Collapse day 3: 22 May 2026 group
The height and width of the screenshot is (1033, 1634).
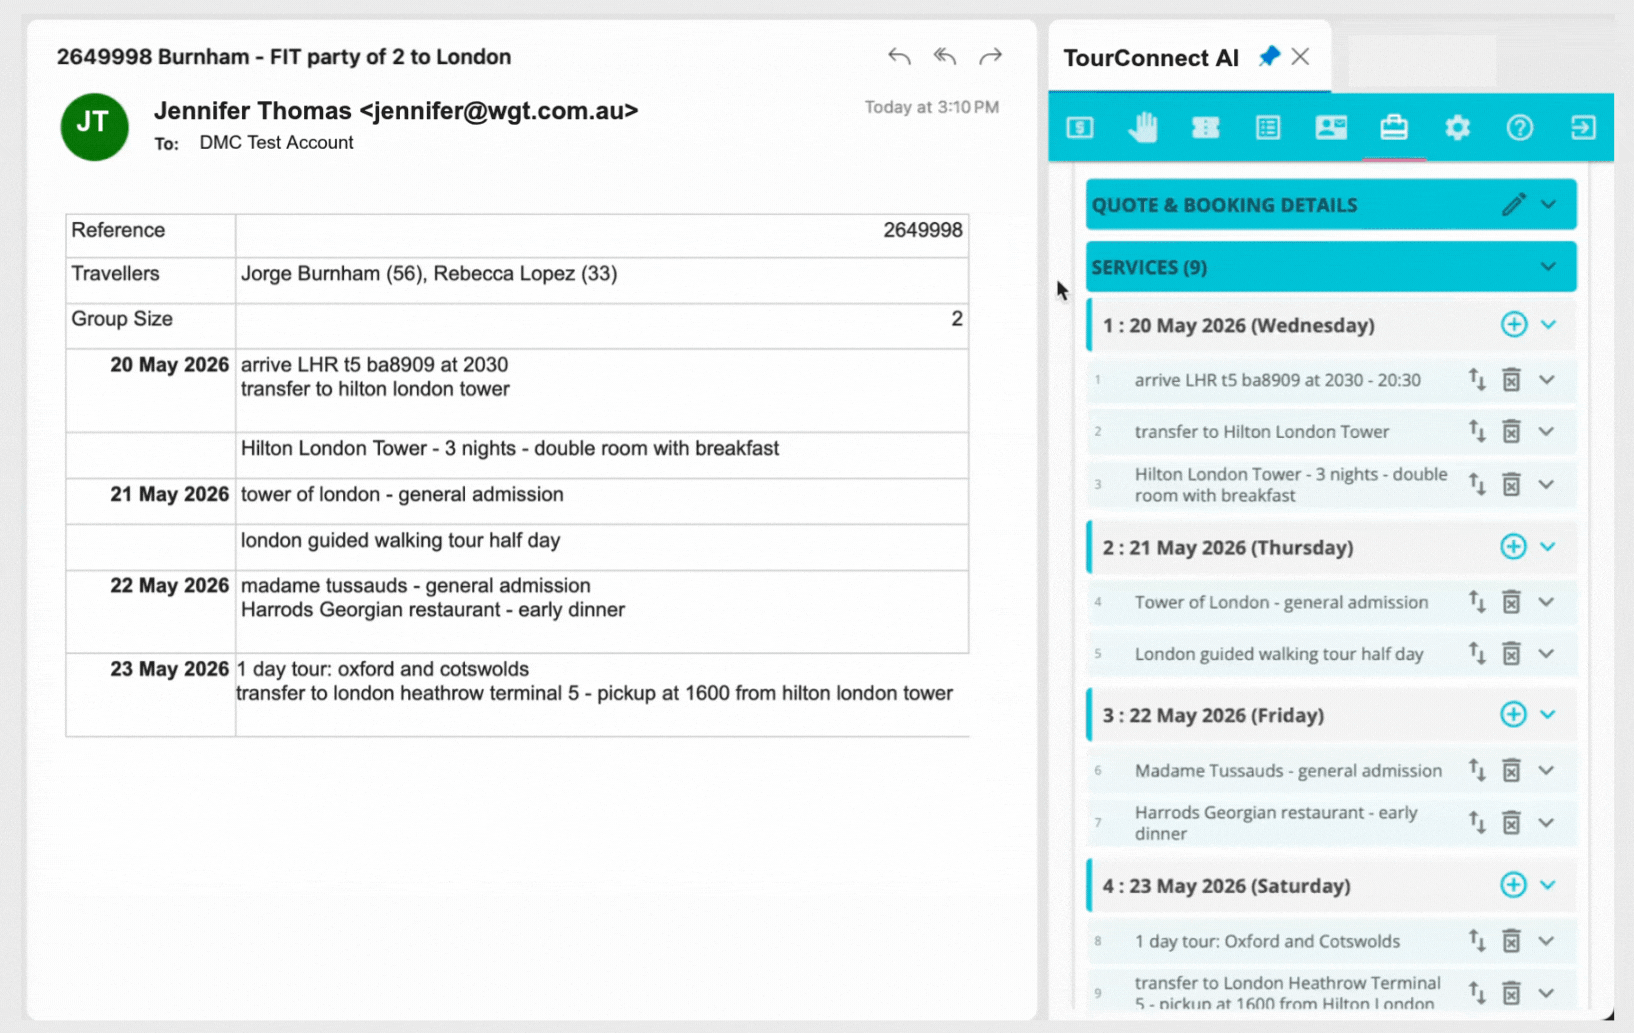(x=1548, y=715)
